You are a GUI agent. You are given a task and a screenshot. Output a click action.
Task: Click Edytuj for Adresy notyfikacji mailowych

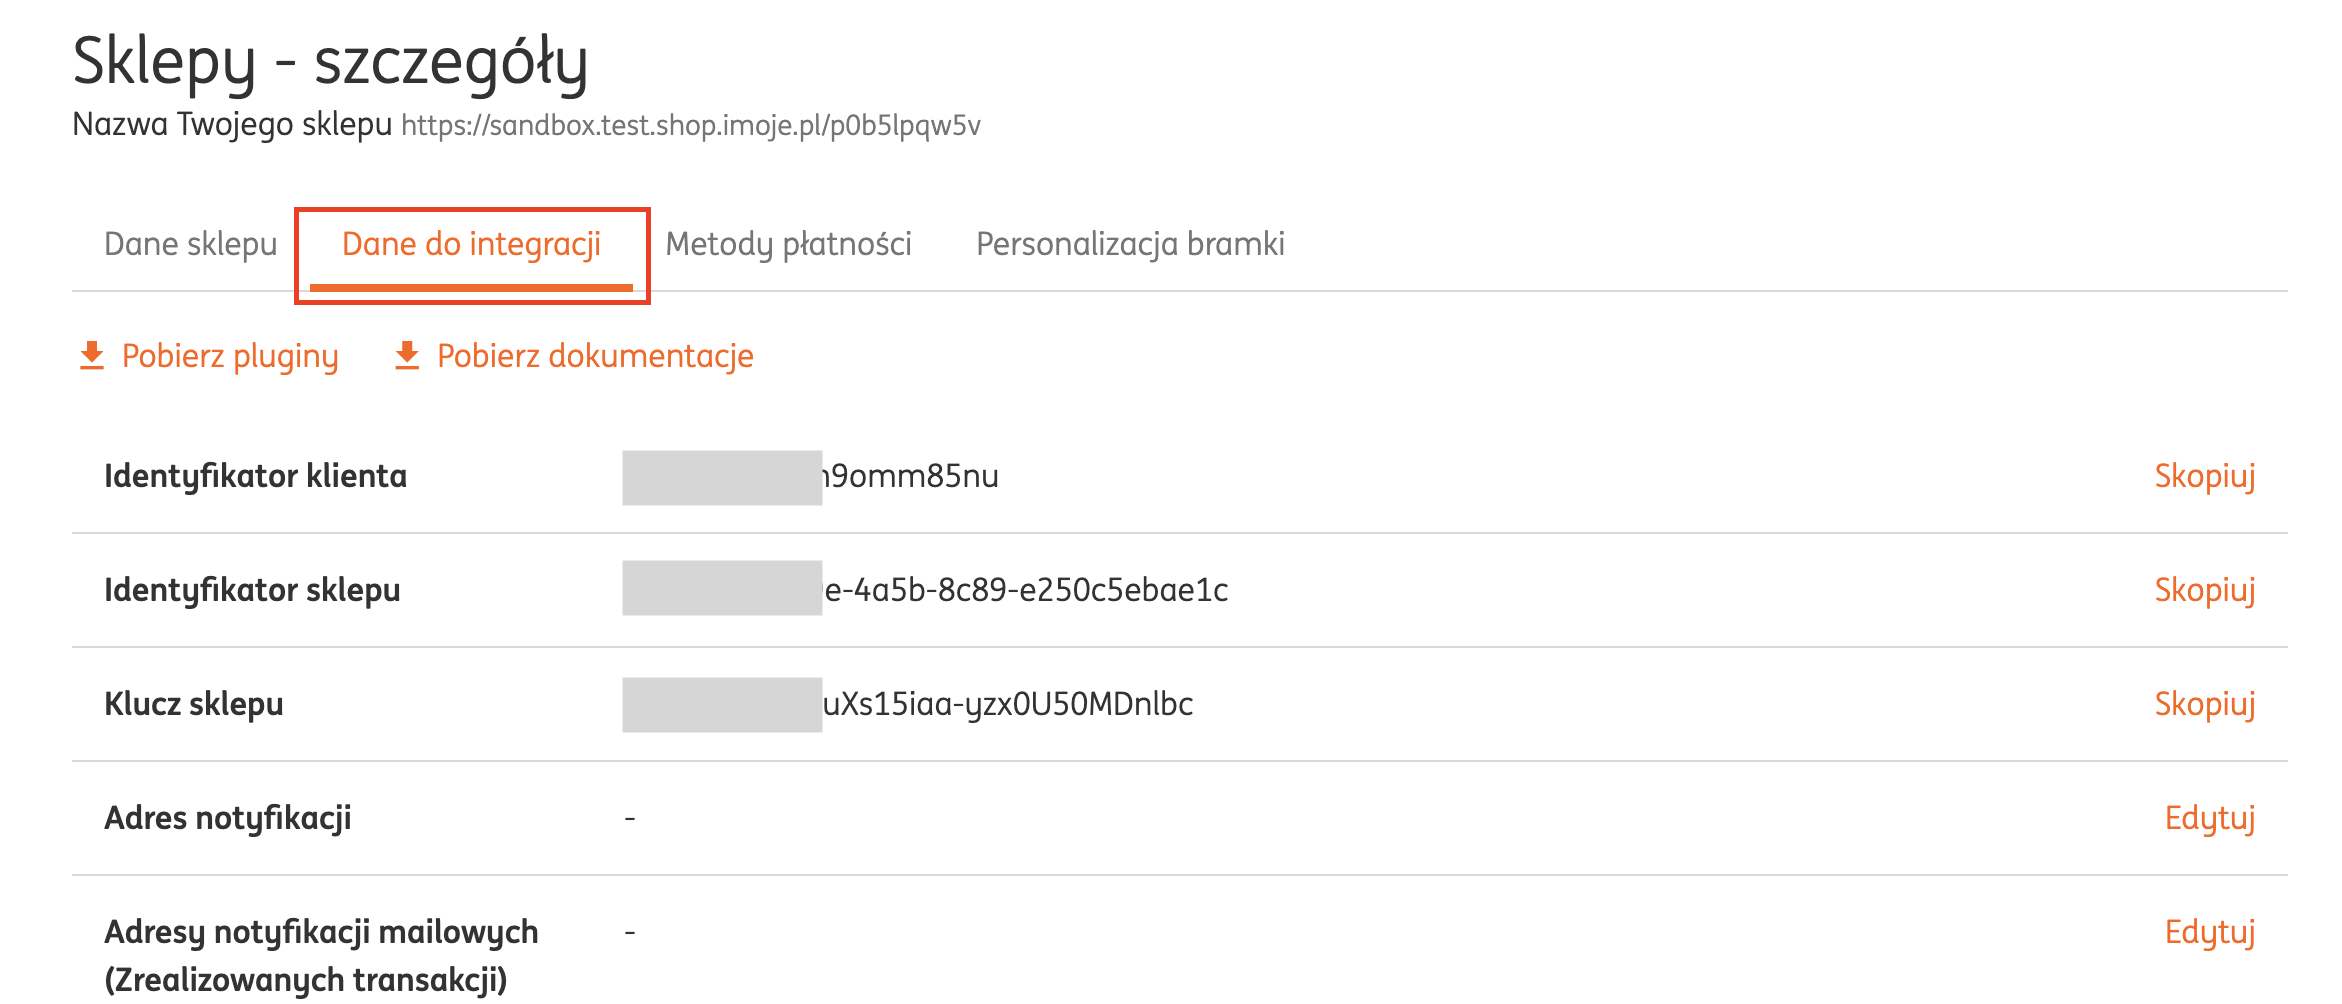tap(2209, 932)
